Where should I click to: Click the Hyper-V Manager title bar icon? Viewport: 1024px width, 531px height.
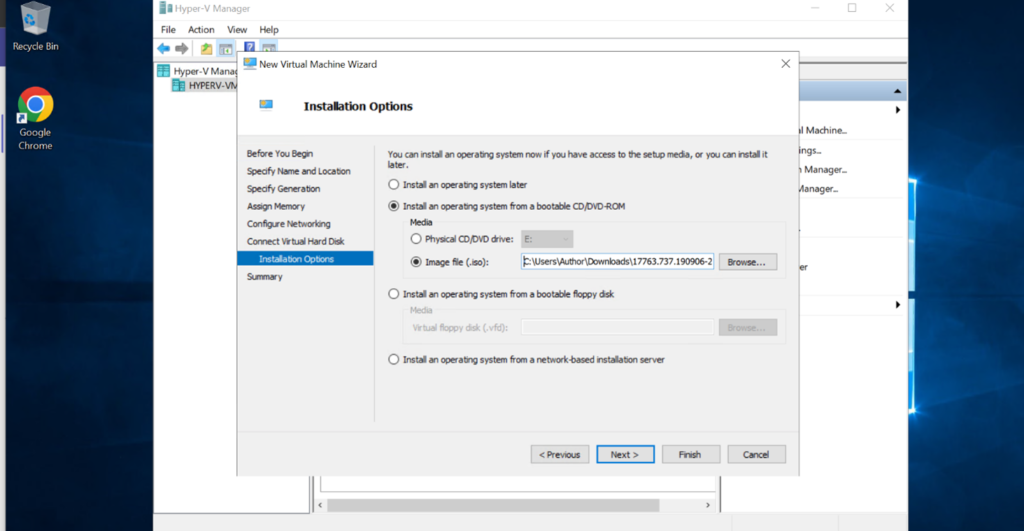tap(166, 8)
